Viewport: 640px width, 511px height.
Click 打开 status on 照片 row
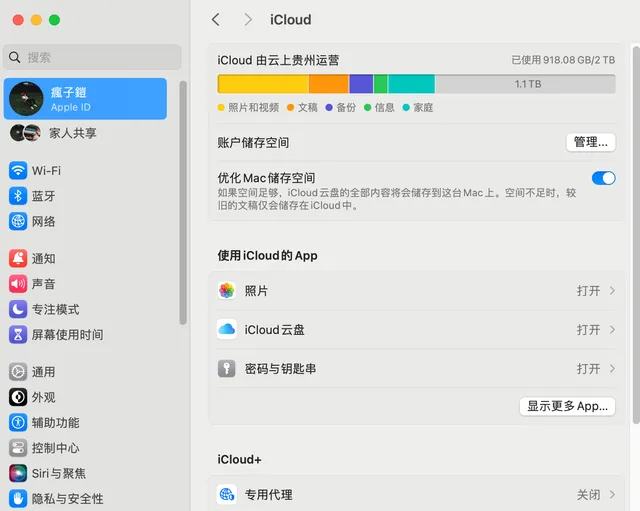(588, 291)
